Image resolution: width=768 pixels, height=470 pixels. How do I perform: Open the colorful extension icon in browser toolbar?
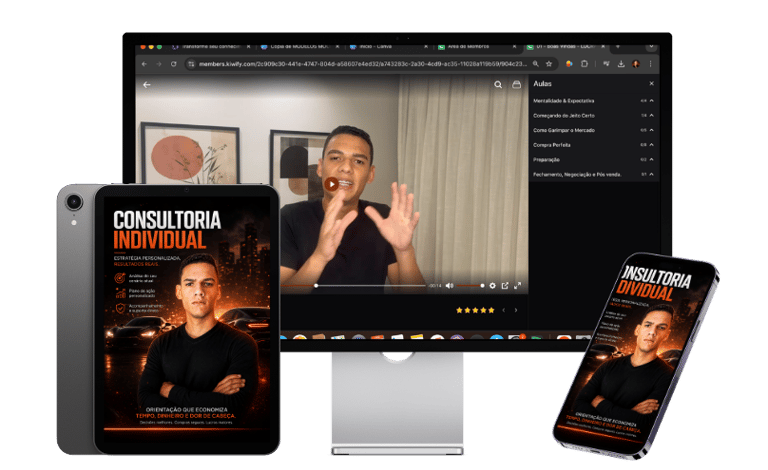tap(569, 64)
